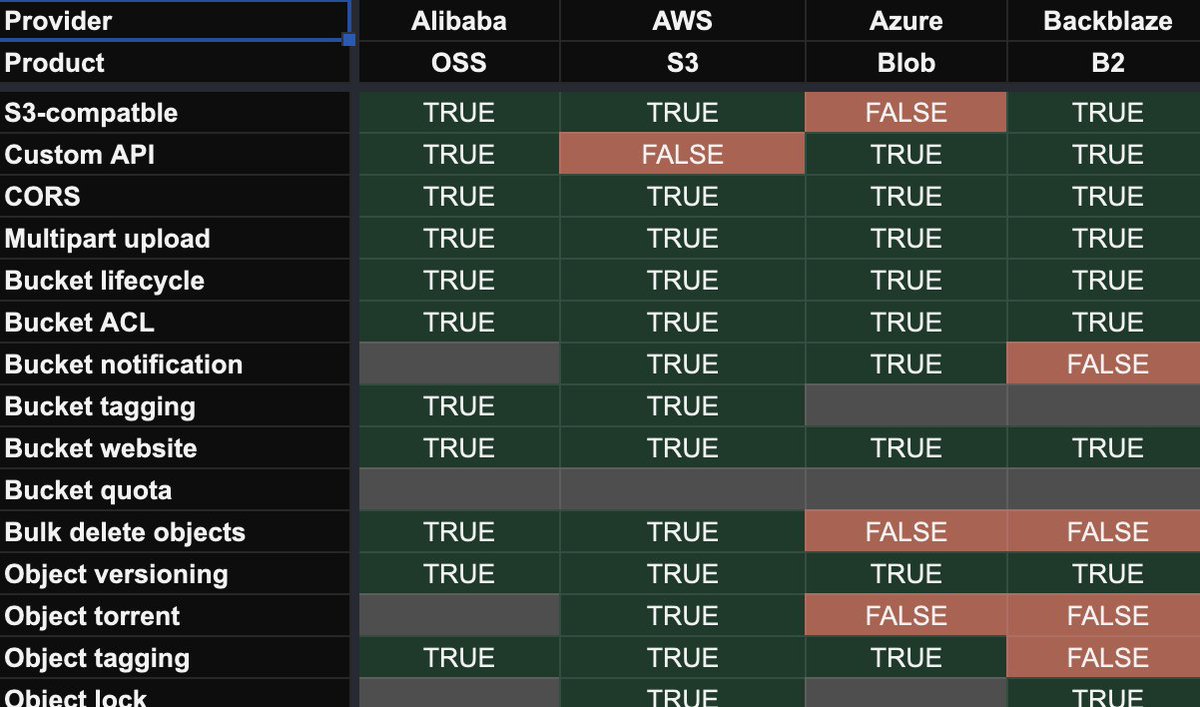Select Azure's TRUE cell for Object tagging
Image resolution: width=1200 pixels, height=707 pixels.
tap(906, 658)
